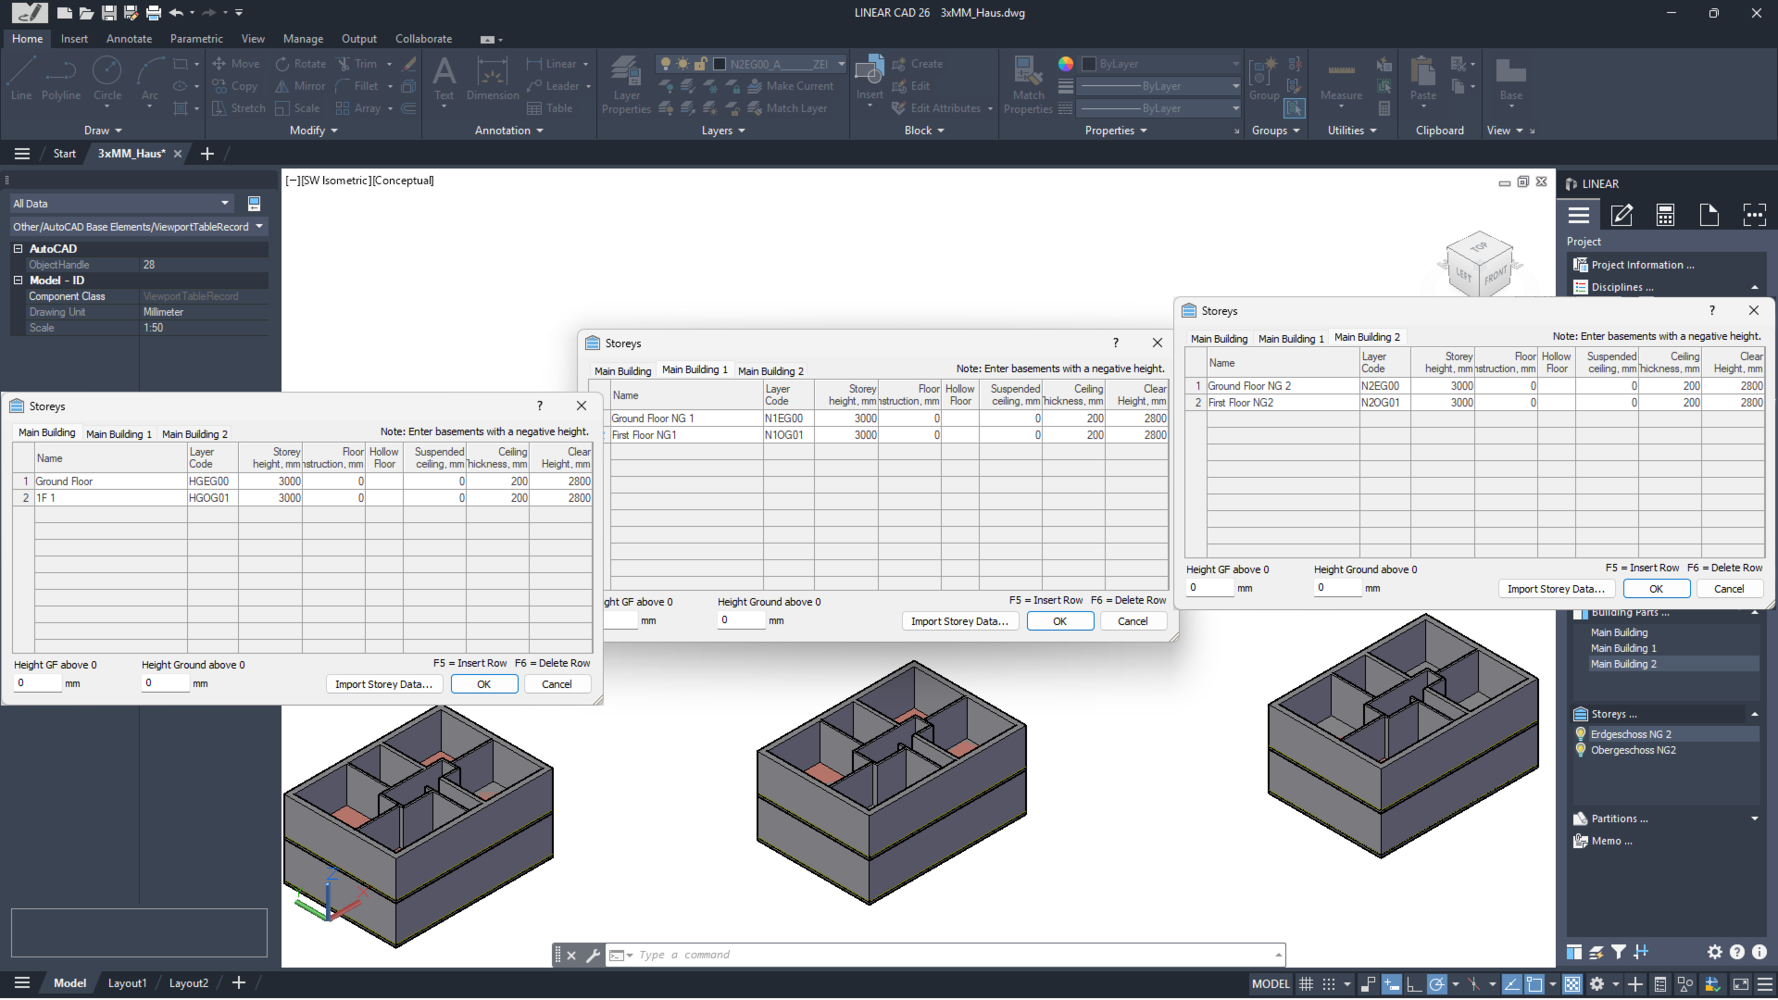Expand the Partitions section
Viewport: 1778px width, 1000px height.
[1755, 819]
